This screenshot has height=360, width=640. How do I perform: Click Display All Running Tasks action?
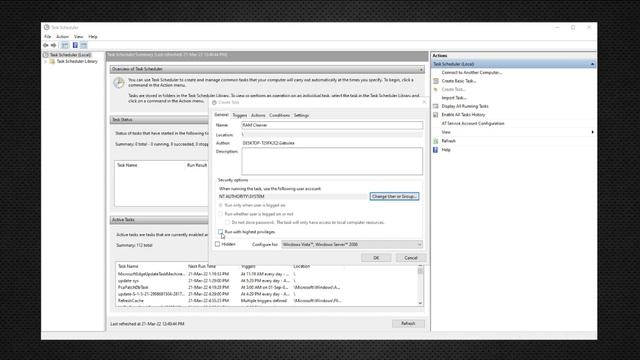(465, 106)
